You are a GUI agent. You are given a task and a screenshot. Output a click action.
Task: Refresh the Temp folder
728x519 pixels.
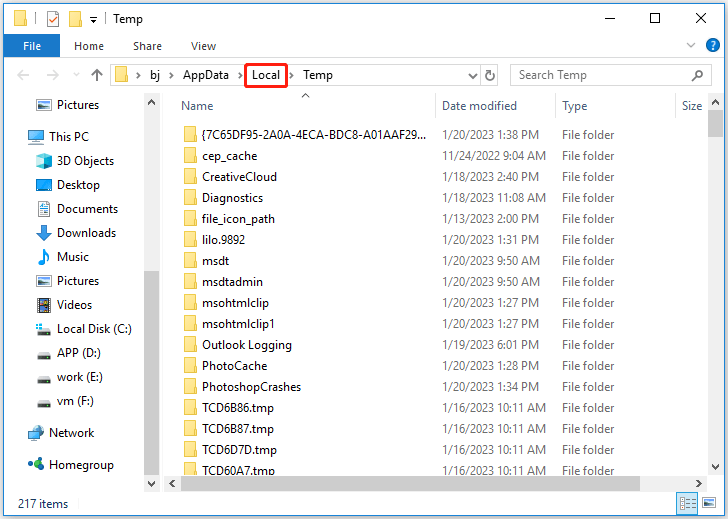click(x=490, y=75)
